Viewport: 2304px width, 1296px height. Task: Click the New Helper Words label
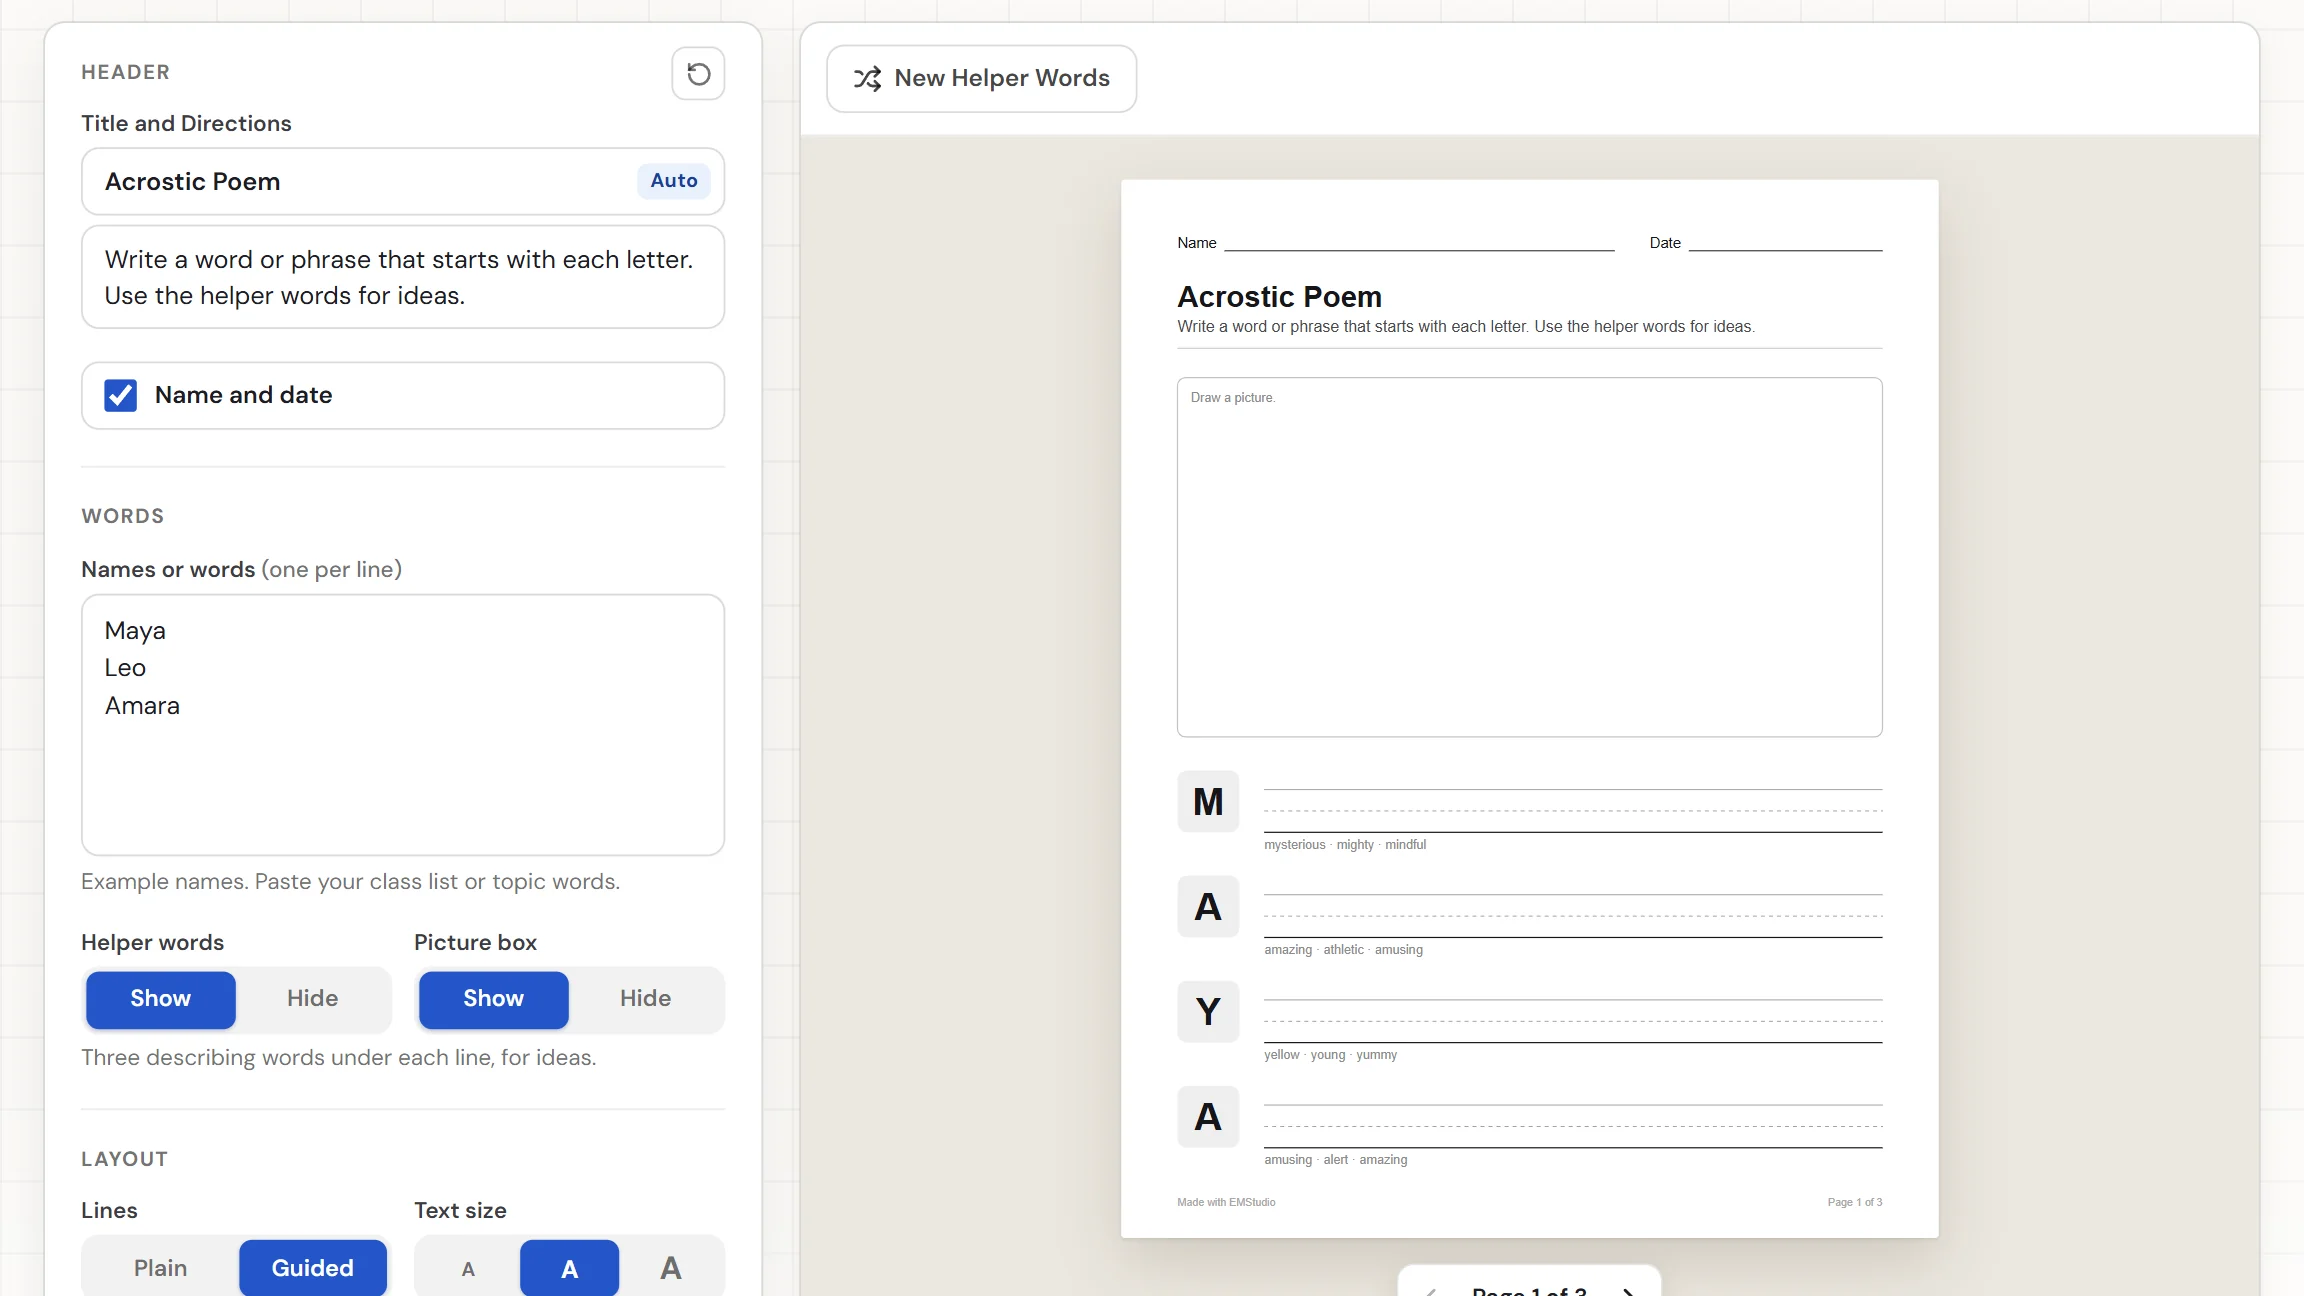pos(1002,79)
